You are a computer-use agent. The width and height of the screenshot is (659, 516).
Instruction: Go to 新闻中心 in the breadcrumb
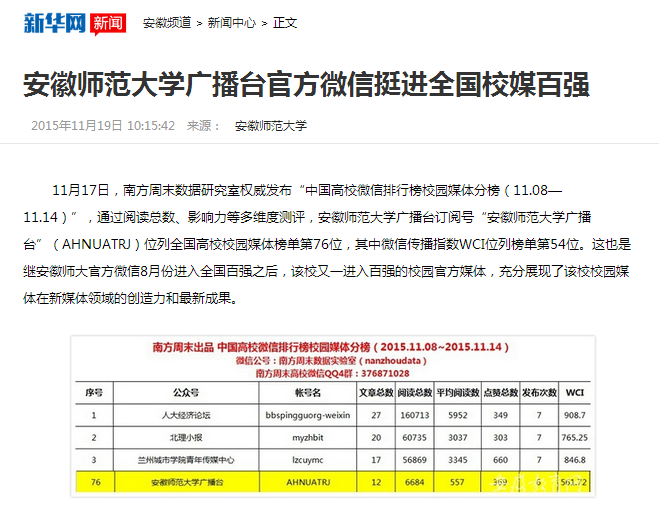tap(231, 22)
